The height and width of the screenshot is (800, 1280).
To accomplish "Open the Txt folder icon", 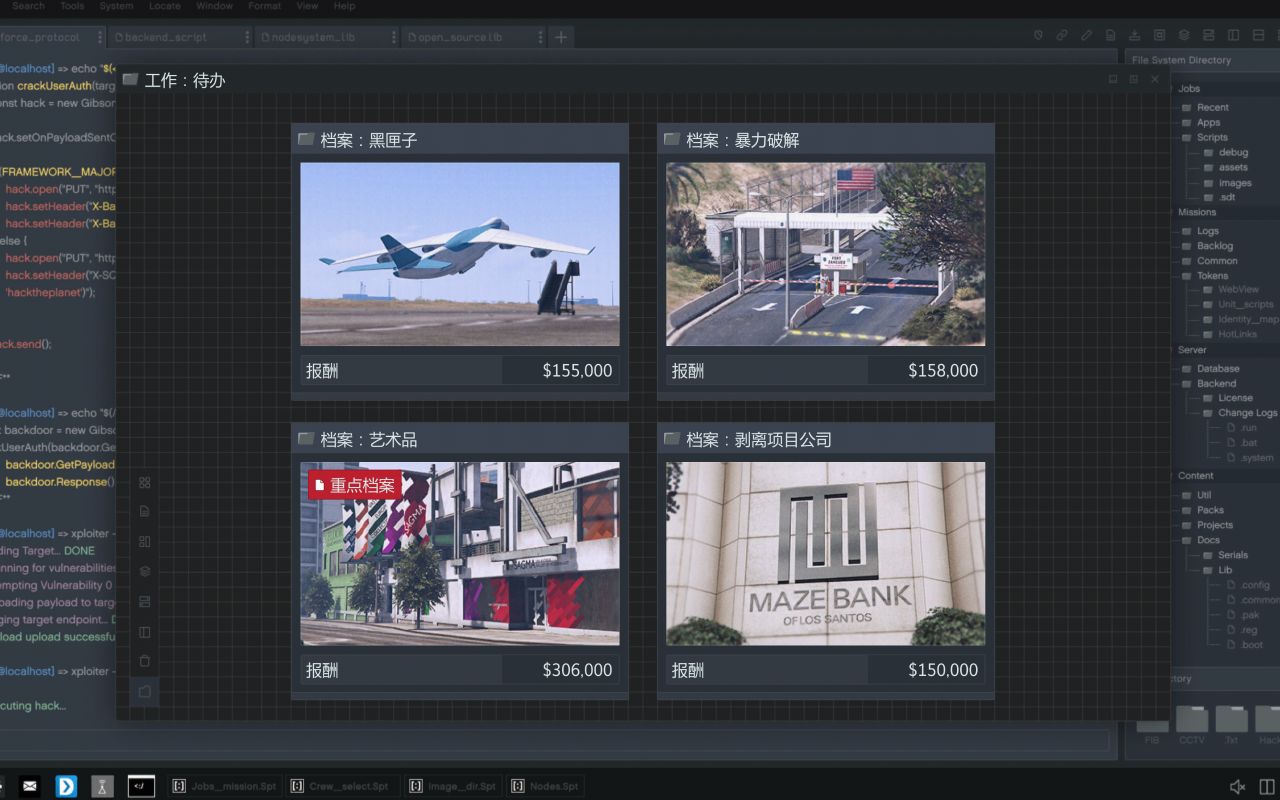I will point(1231,720).
